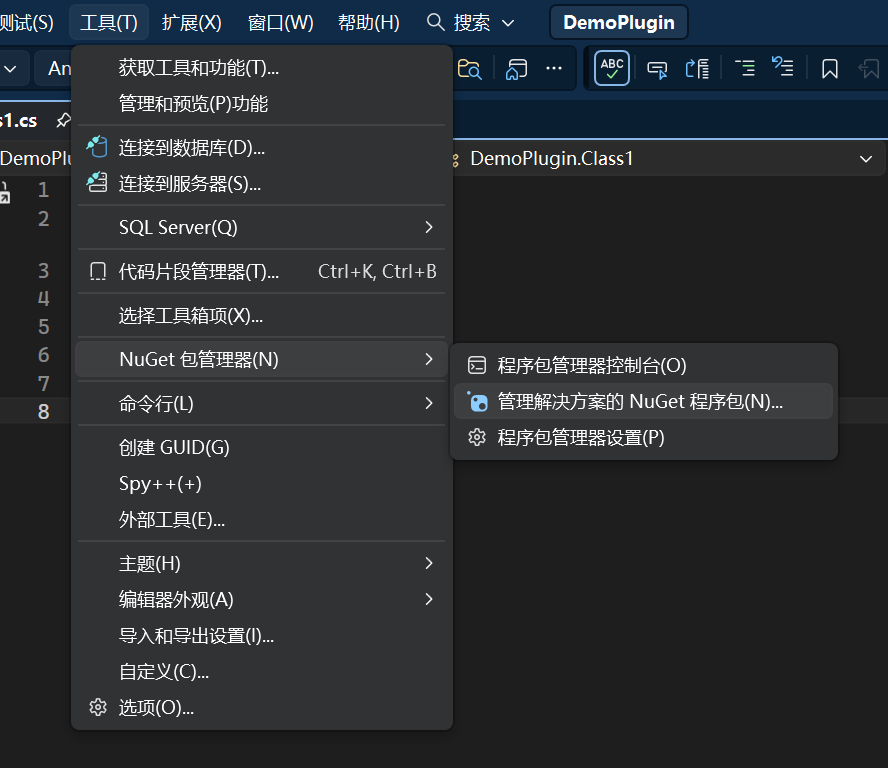The image size is (888, 768).
Task: Open the 扩展(X) menu
Action: click(192, 22)
